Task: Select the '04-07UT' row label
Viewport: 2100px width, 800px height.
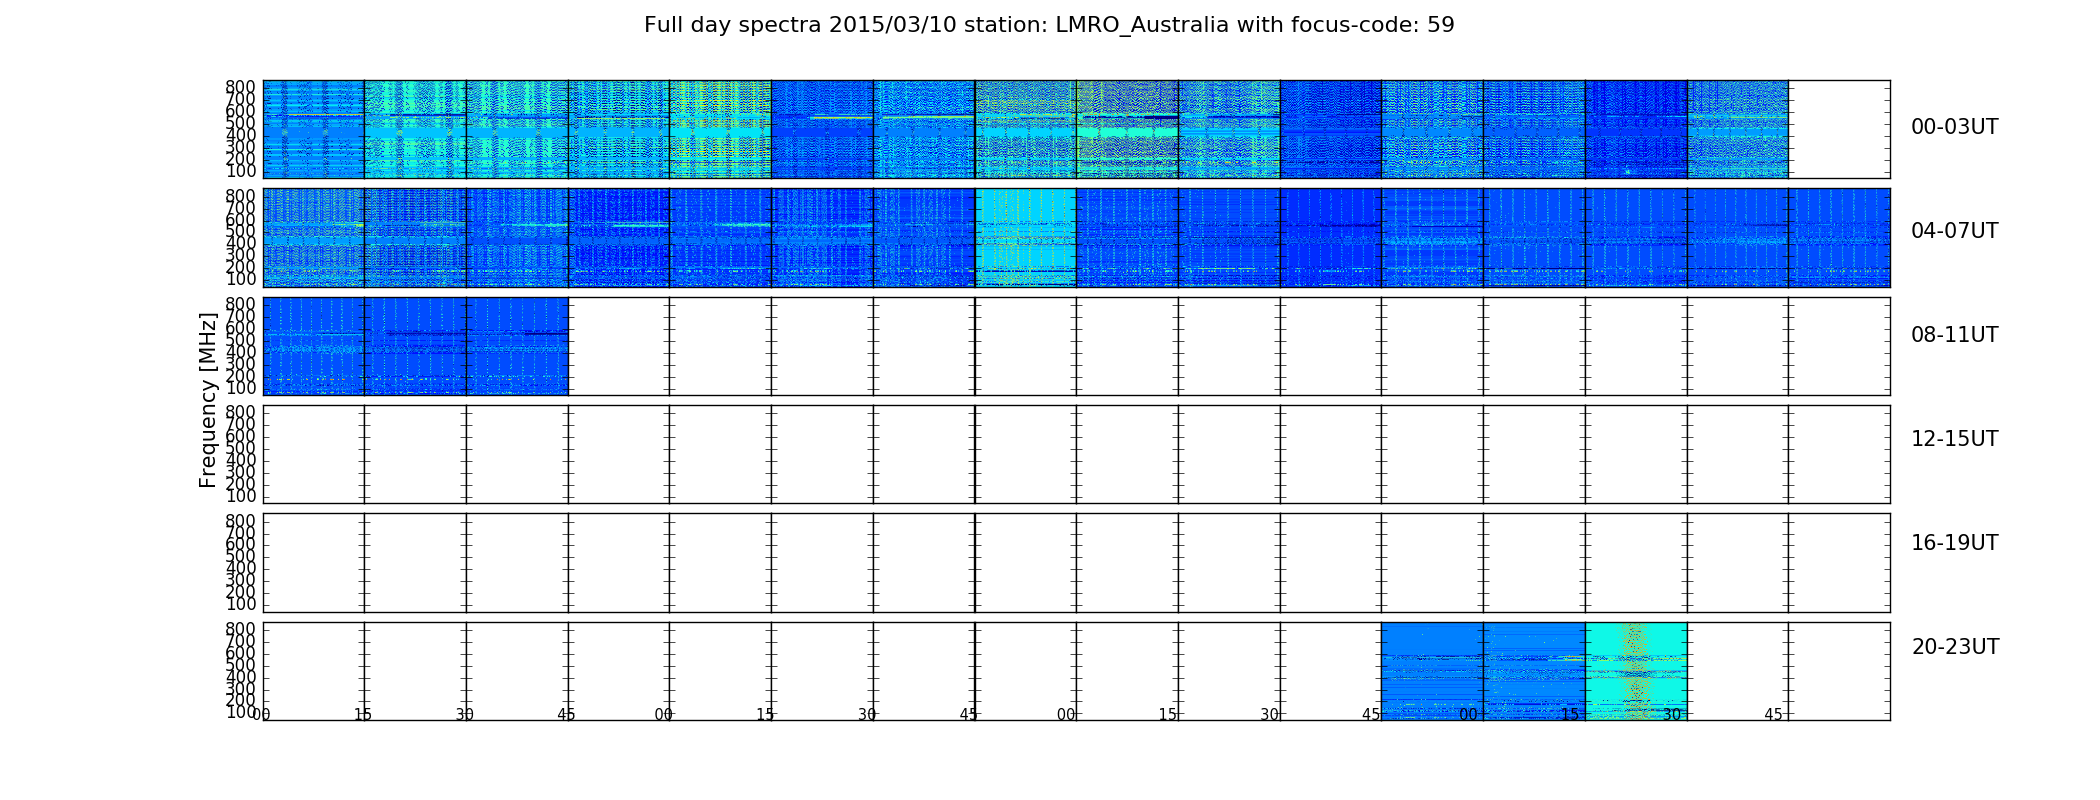Action: 1954,231
